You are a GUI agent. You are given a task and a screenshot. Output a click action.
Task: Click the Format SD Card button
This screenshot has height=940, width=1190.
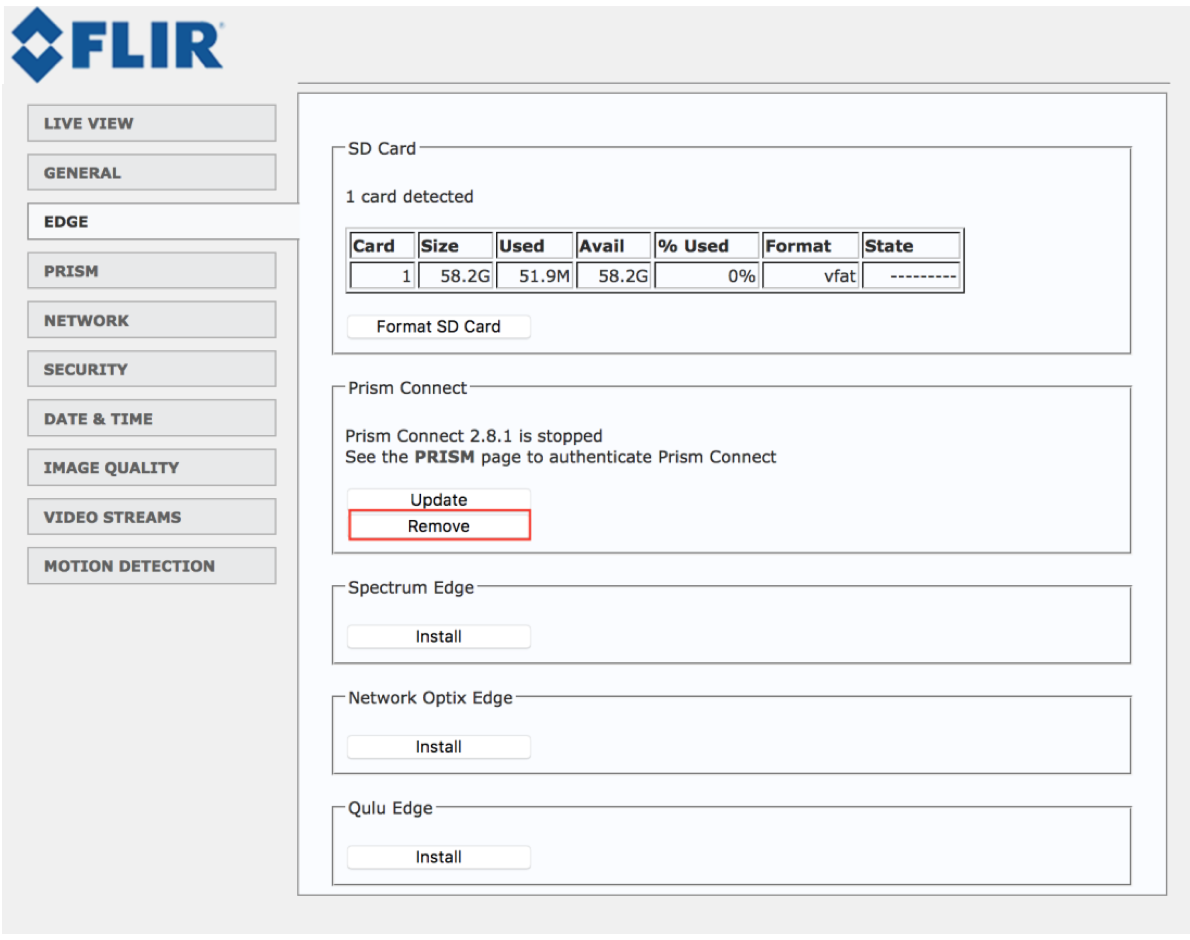439,326
